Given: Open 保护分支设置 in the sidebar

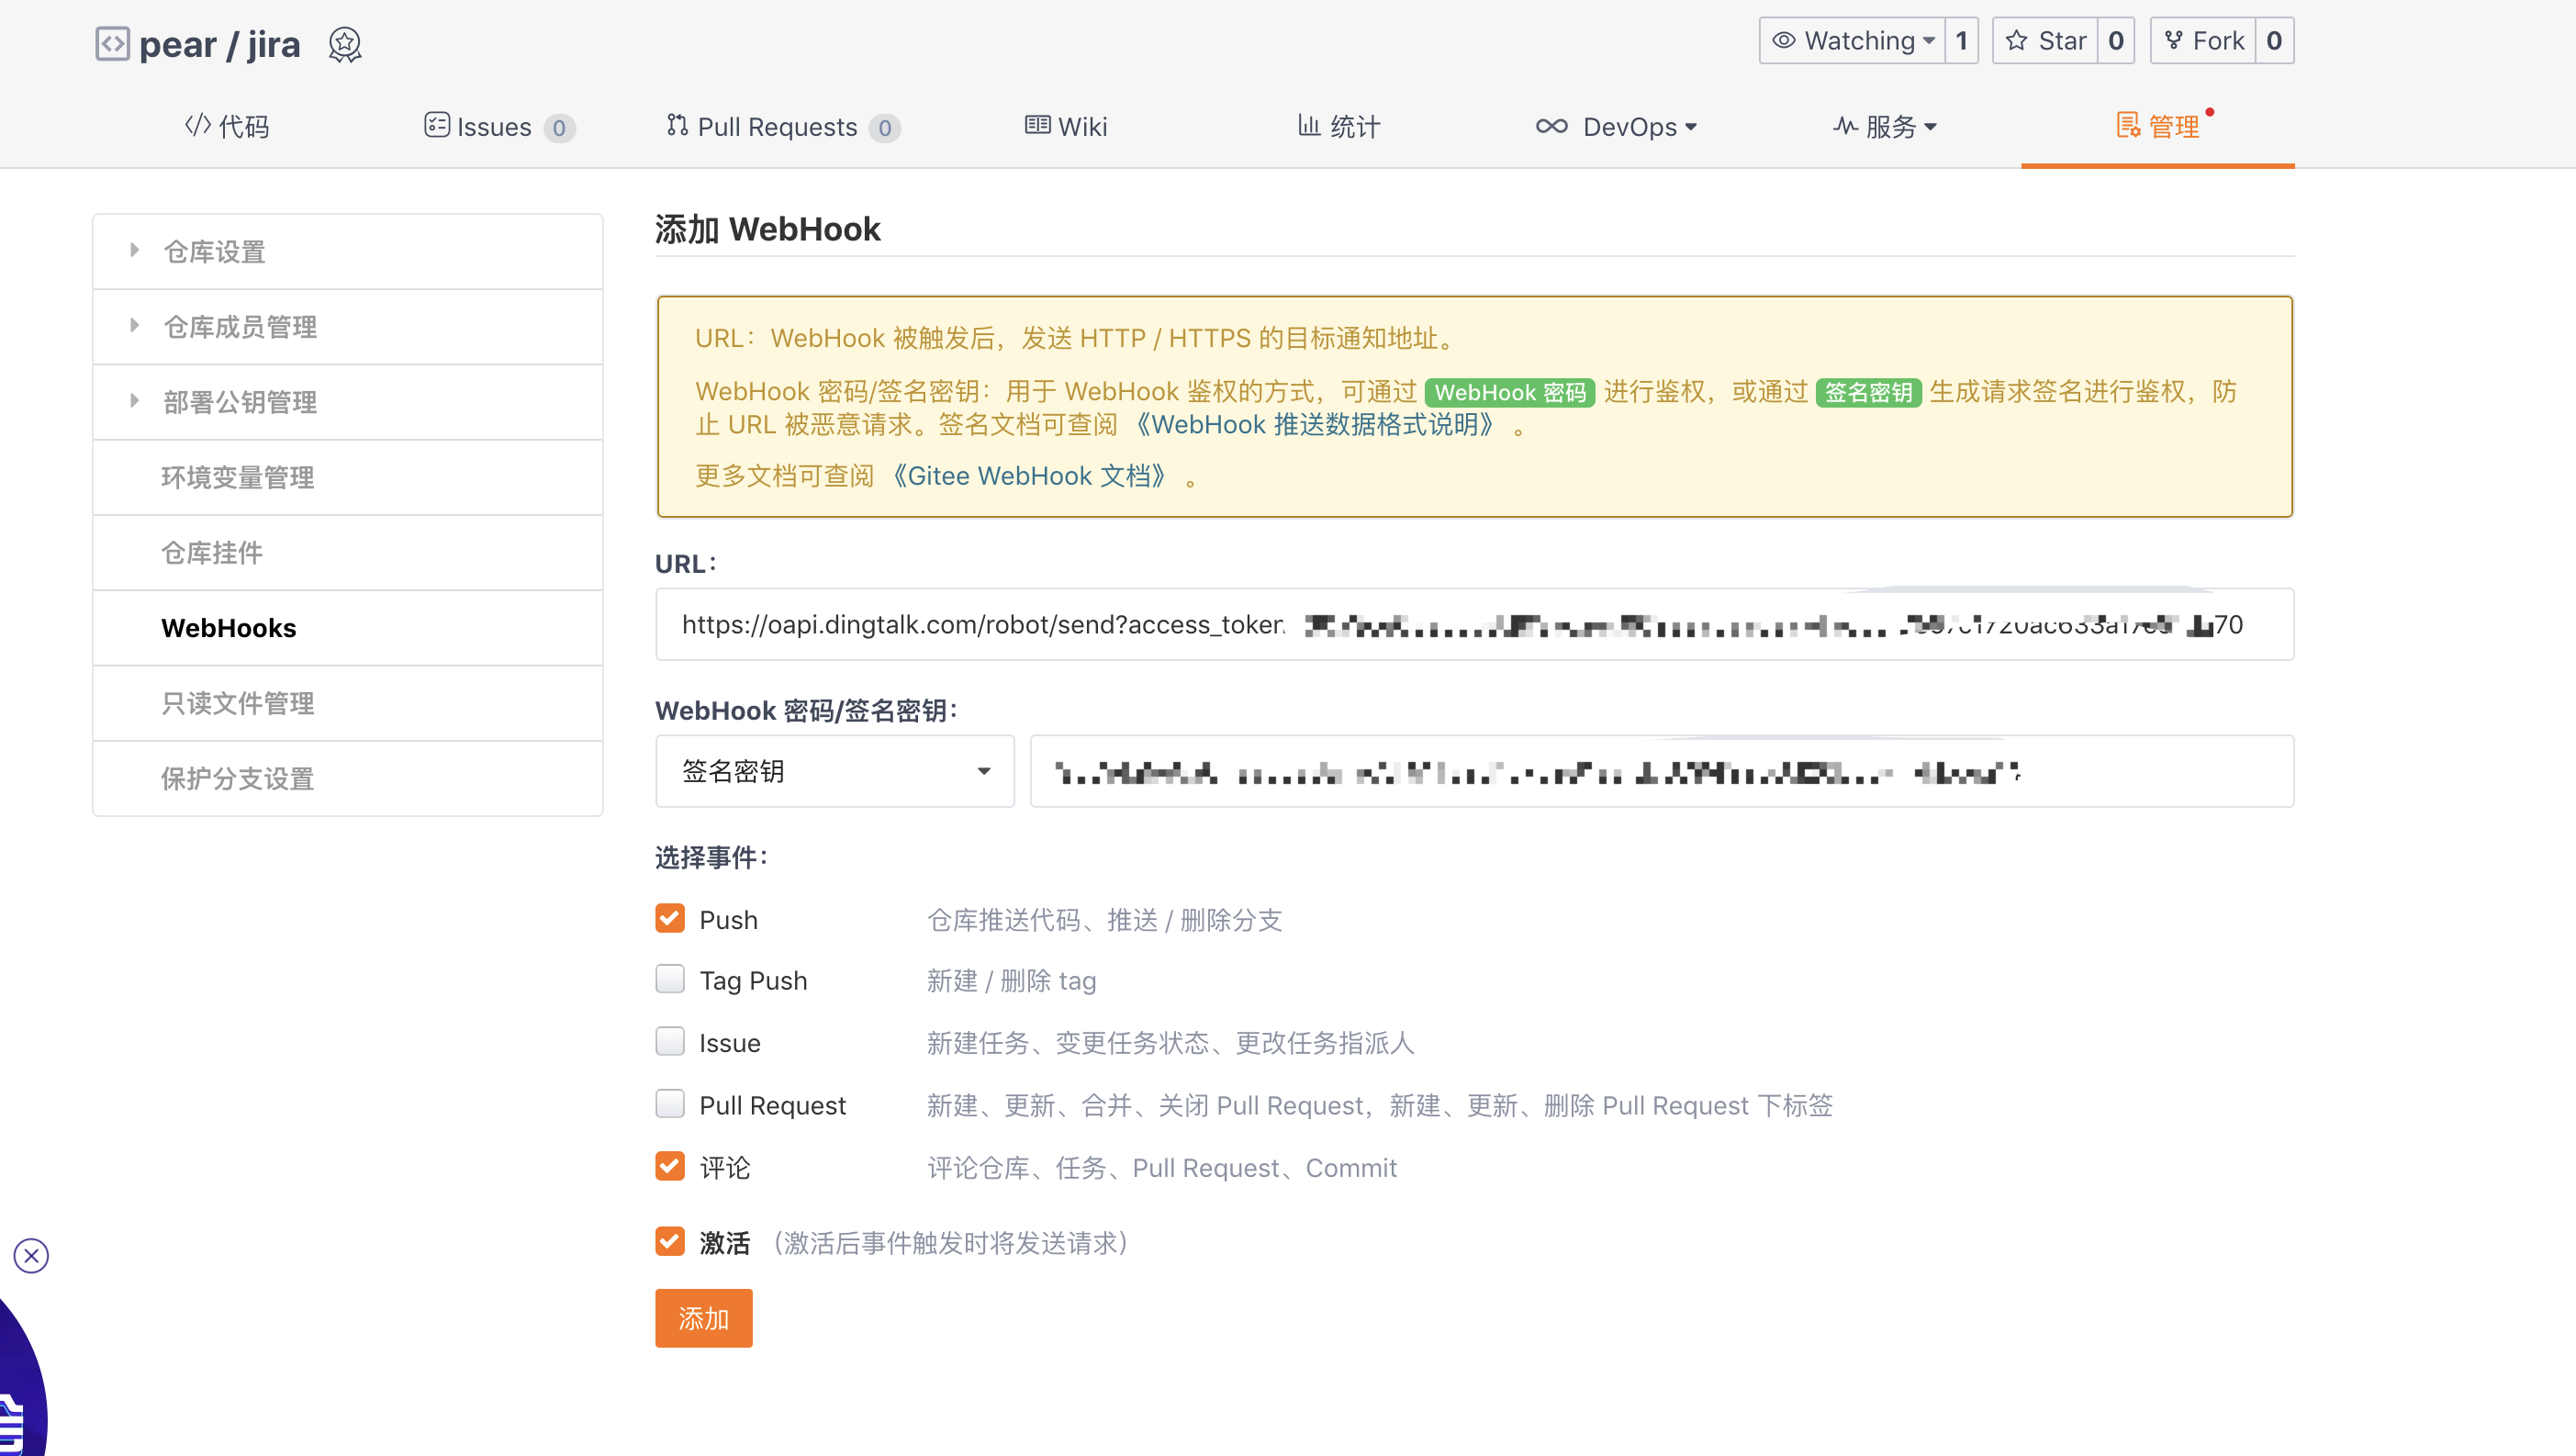Looking at the screenshot, I should [348, 779].
